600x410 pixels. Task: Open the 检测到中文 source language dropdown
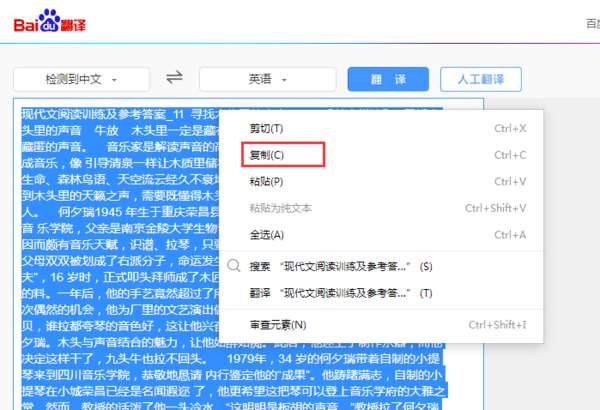pos(81,79)
